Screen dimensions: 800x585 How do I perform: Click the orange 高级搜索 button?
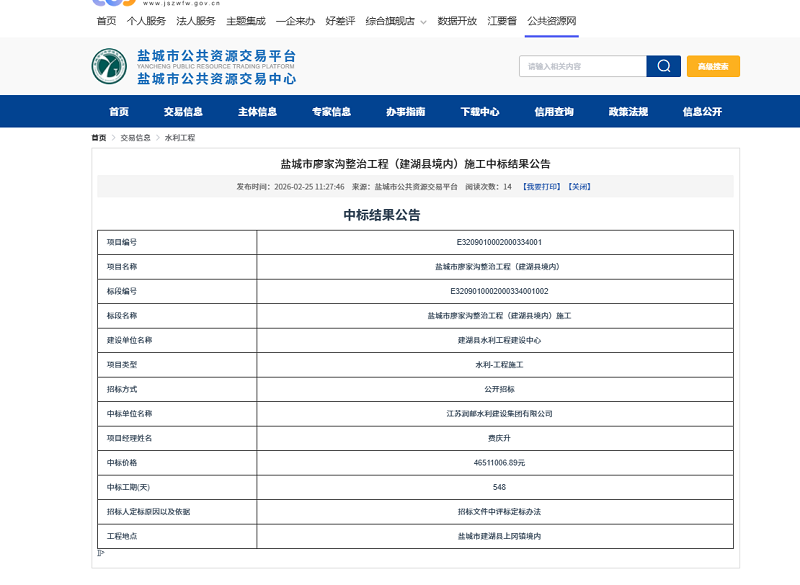point(712,66)
